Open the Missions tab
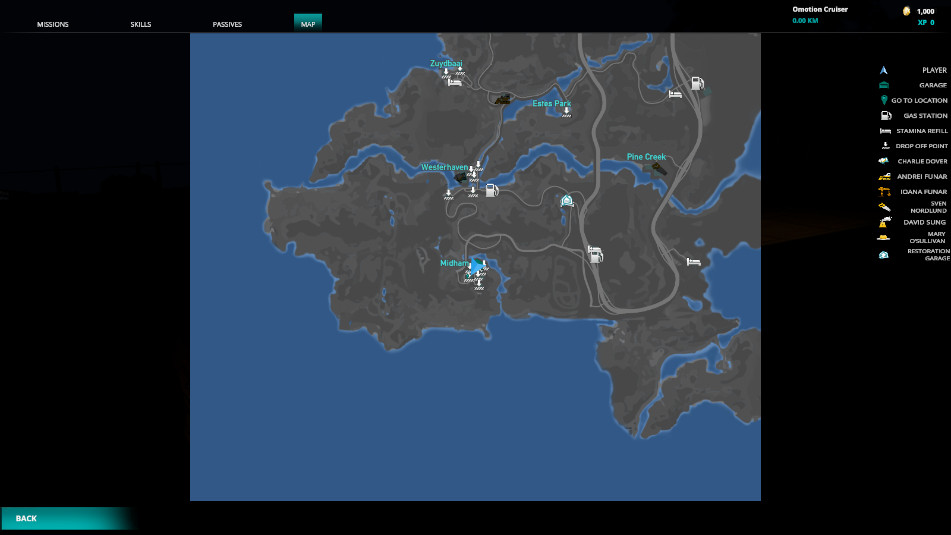The width and height of the screenshot is (951, 535). pos(53,24)
